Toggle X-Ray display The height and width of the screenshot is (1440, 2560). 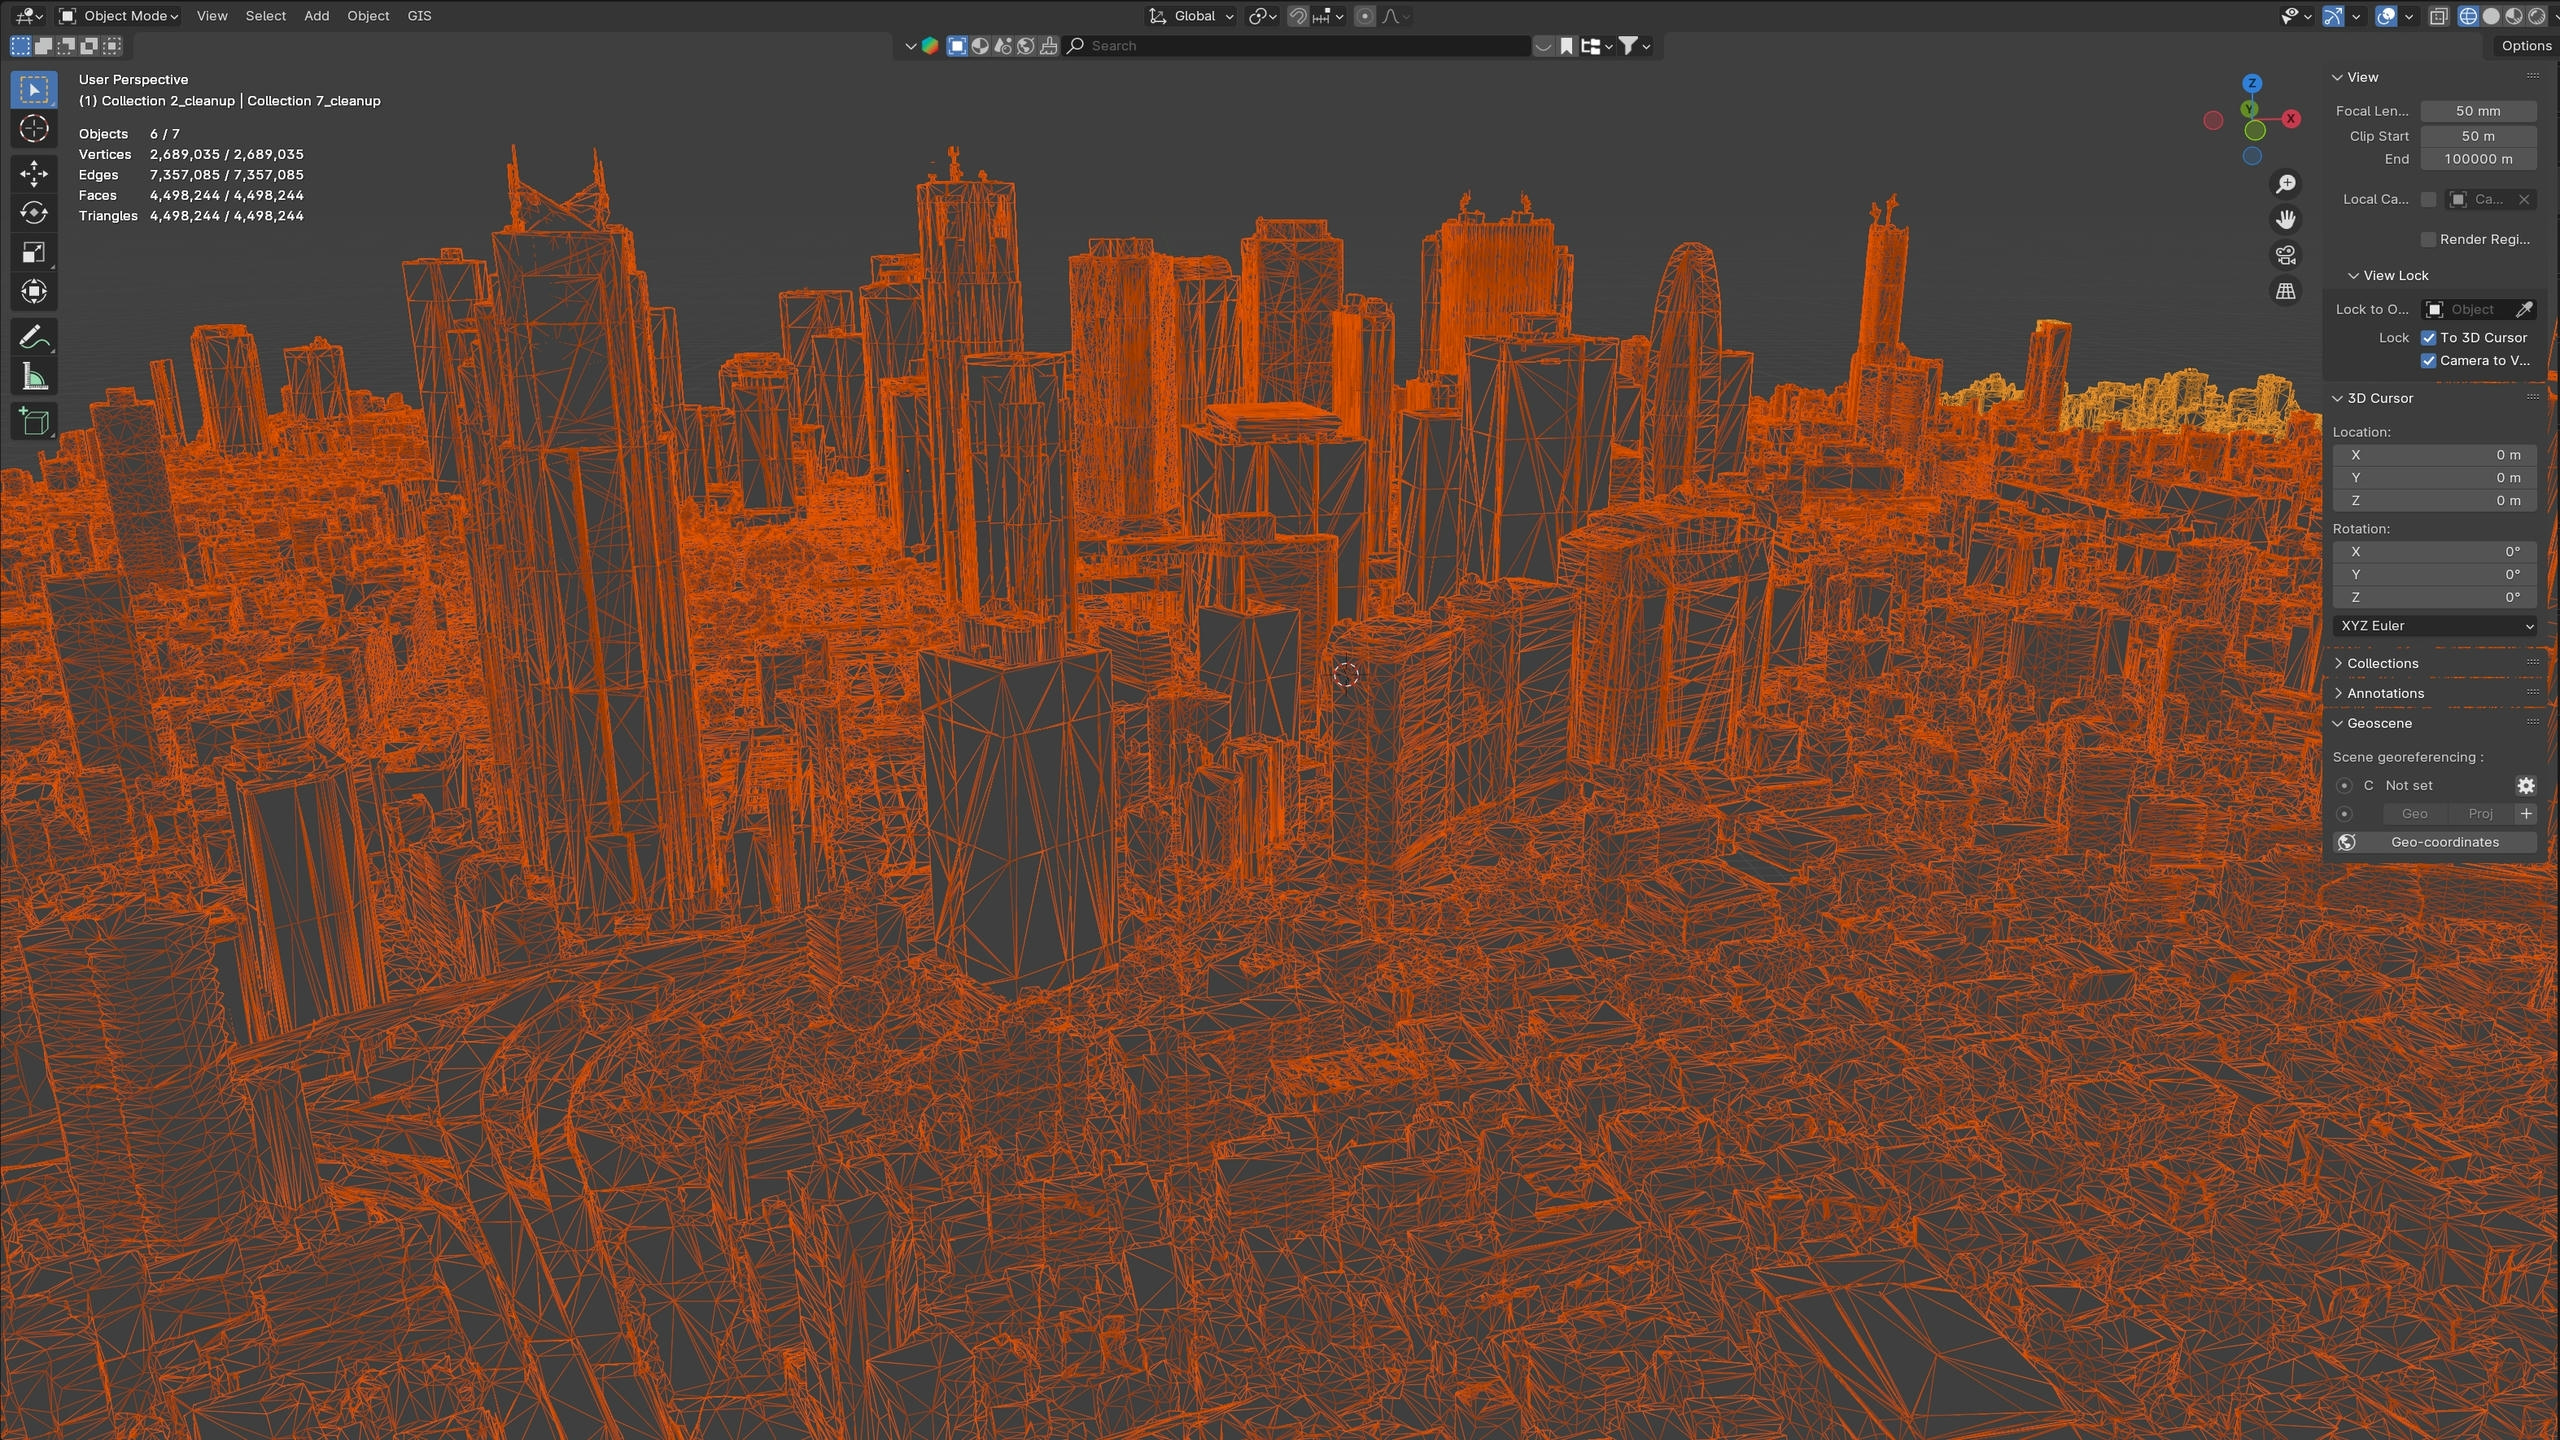pos(2439,16)
